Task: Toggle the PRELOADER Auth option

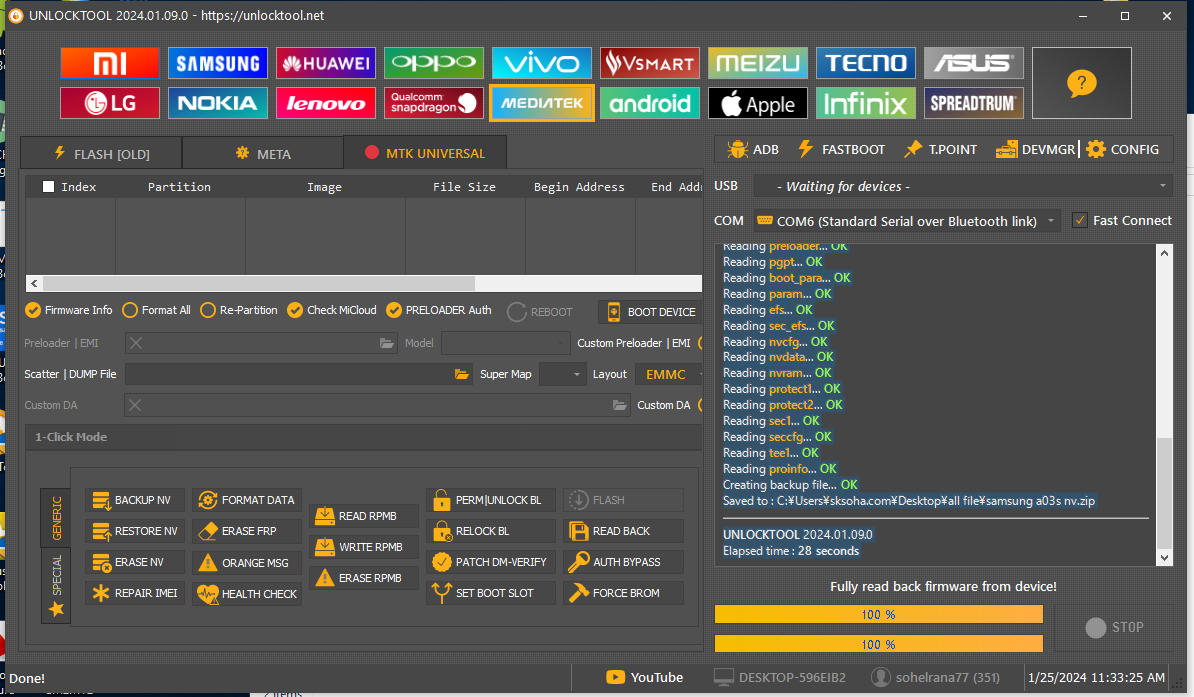Action: tap(394, 310)
